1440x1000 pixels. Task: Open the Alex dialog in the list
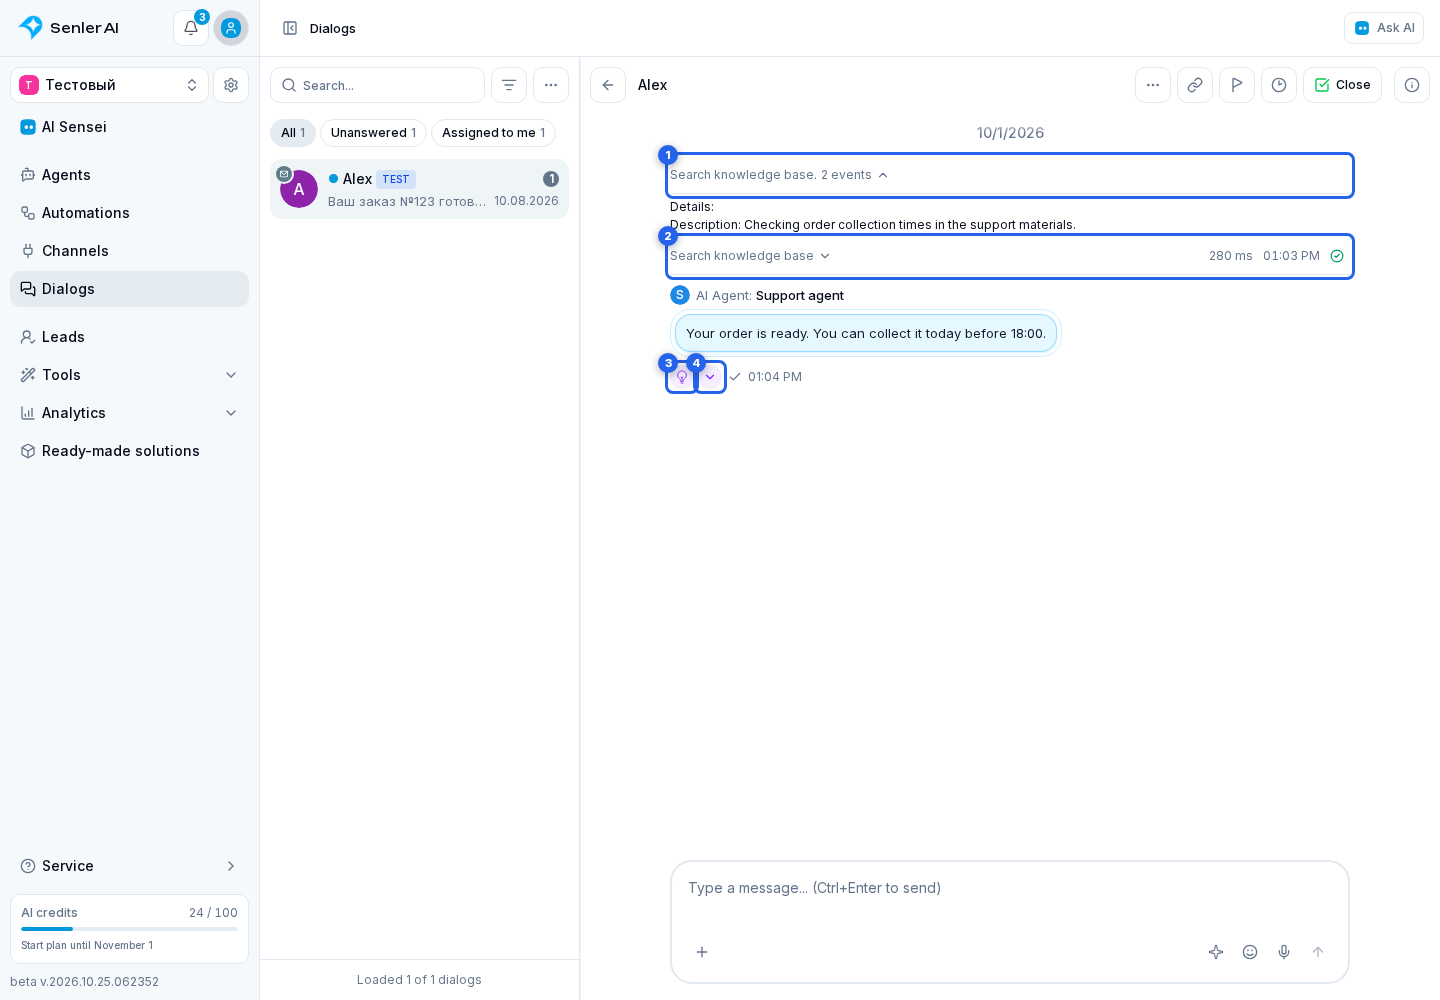tap(419, 189)
